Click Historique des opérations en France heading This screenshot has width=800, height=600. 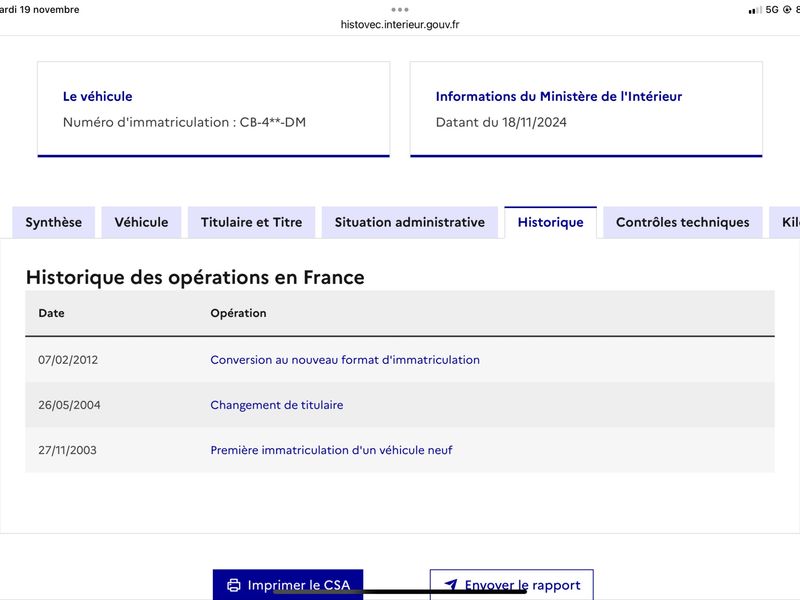[195, 278]
